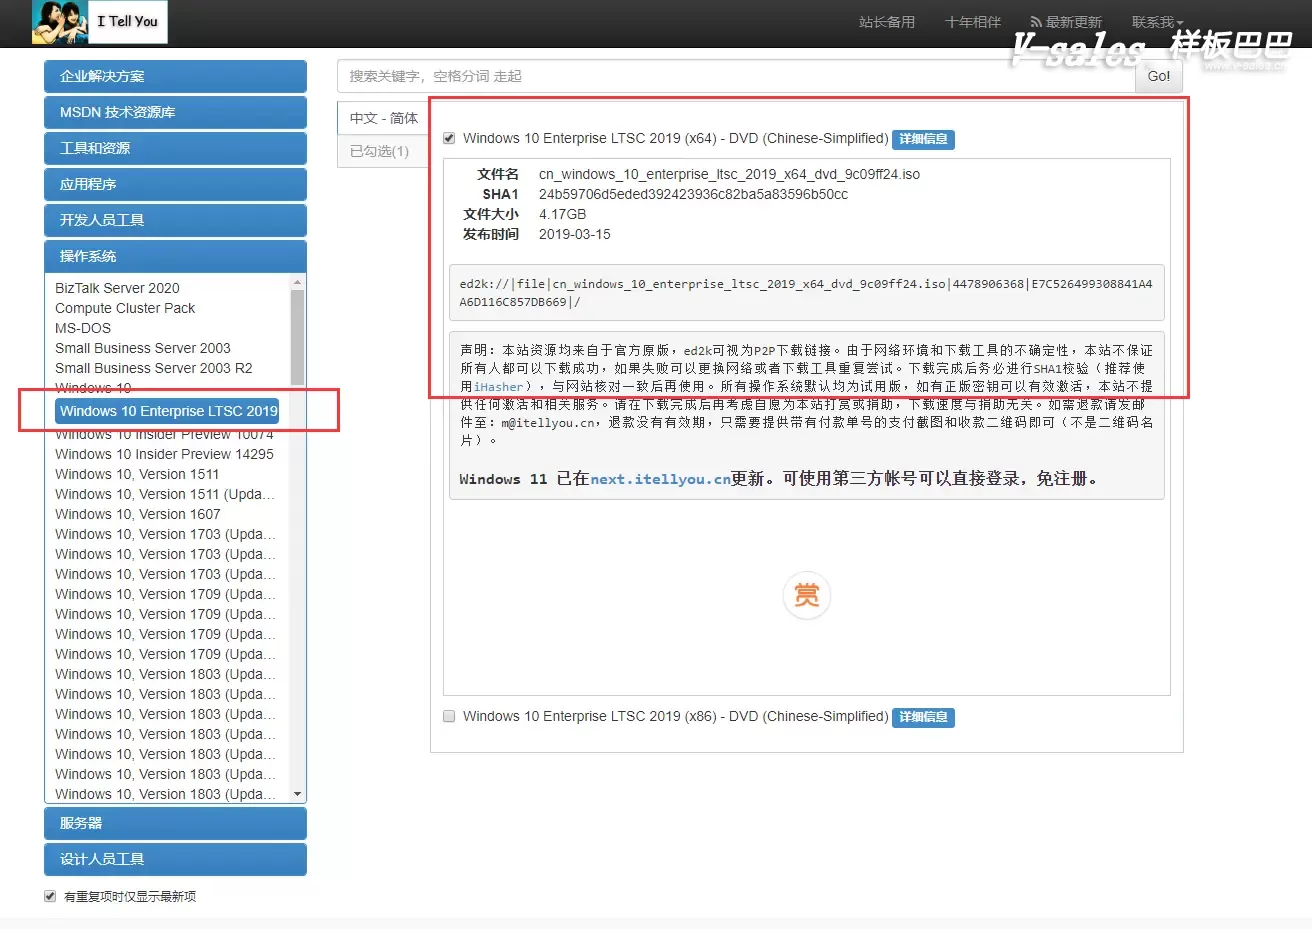Expand 设计人员工具 panel
The width and height of the screenshot is (1312, 929).
(175, 859)
